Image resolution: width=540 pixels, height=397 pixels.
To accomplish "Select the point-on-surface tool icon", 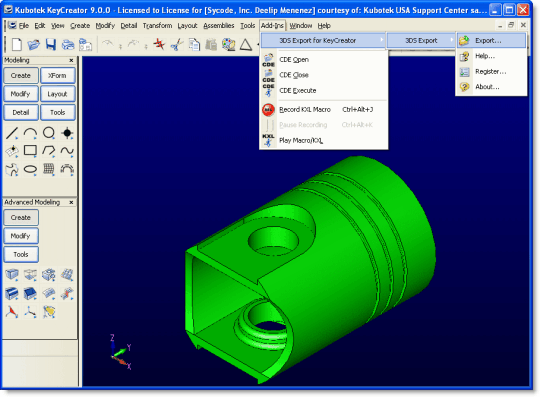I will (x=12, y=151).
